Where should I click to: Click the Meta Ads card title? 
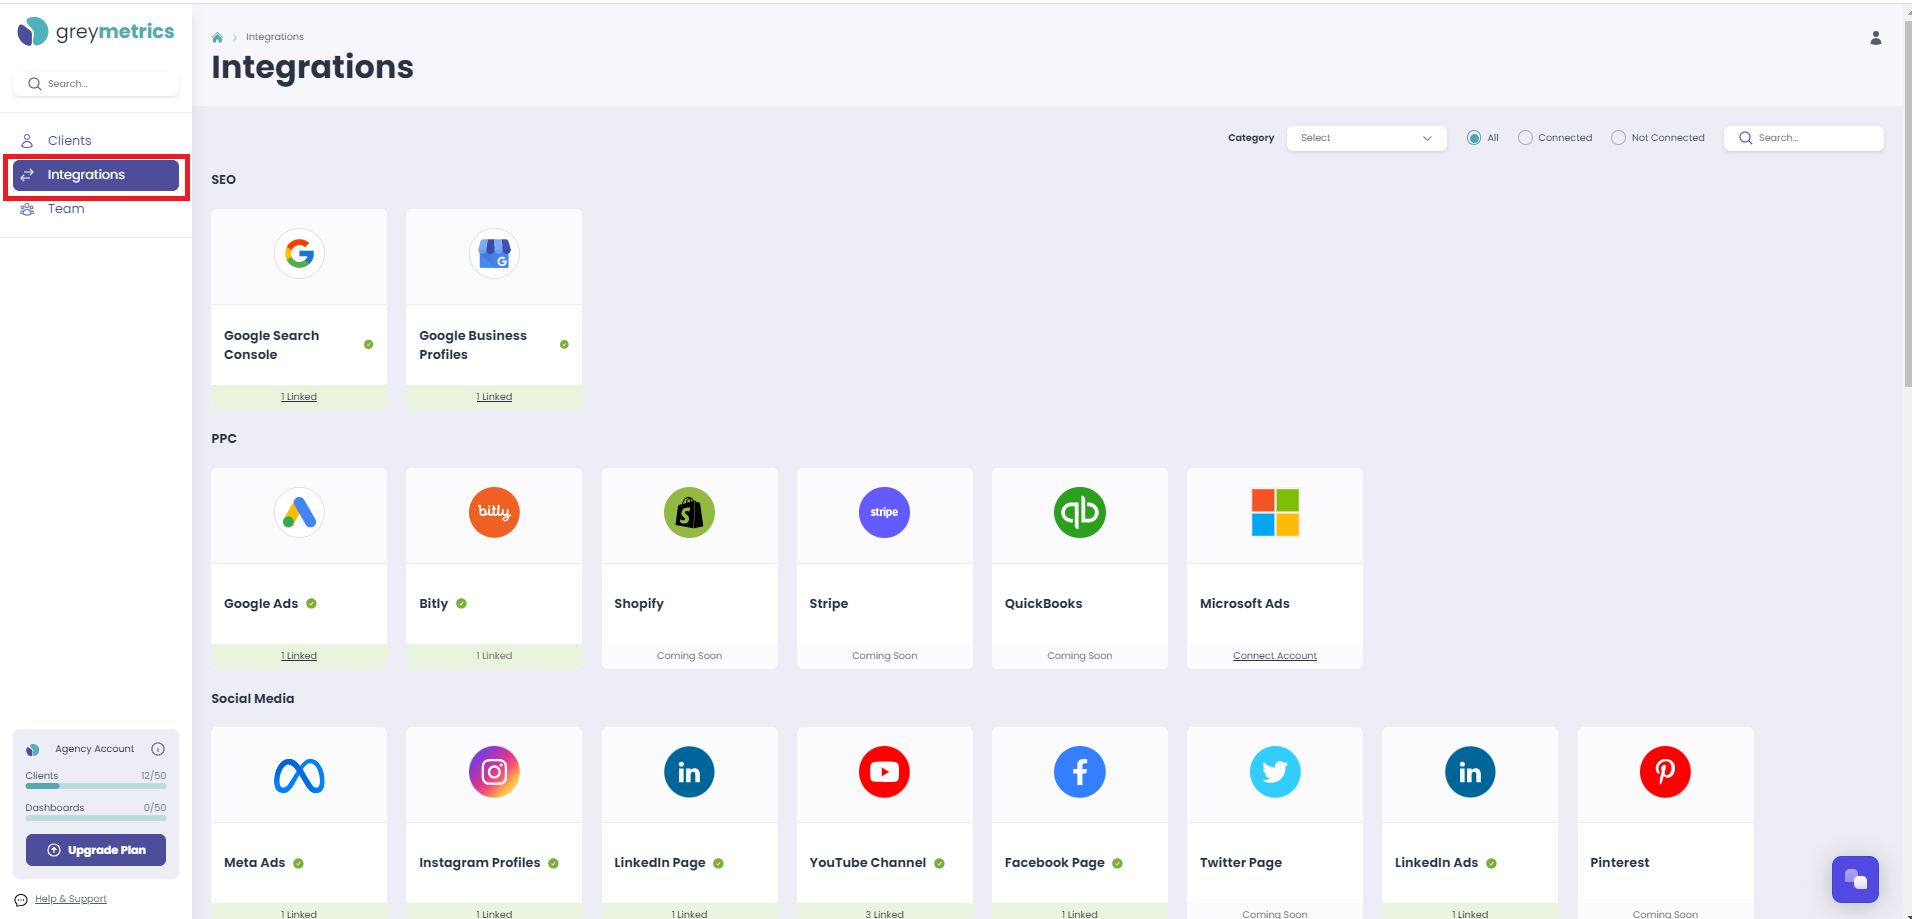pos(255,863)
